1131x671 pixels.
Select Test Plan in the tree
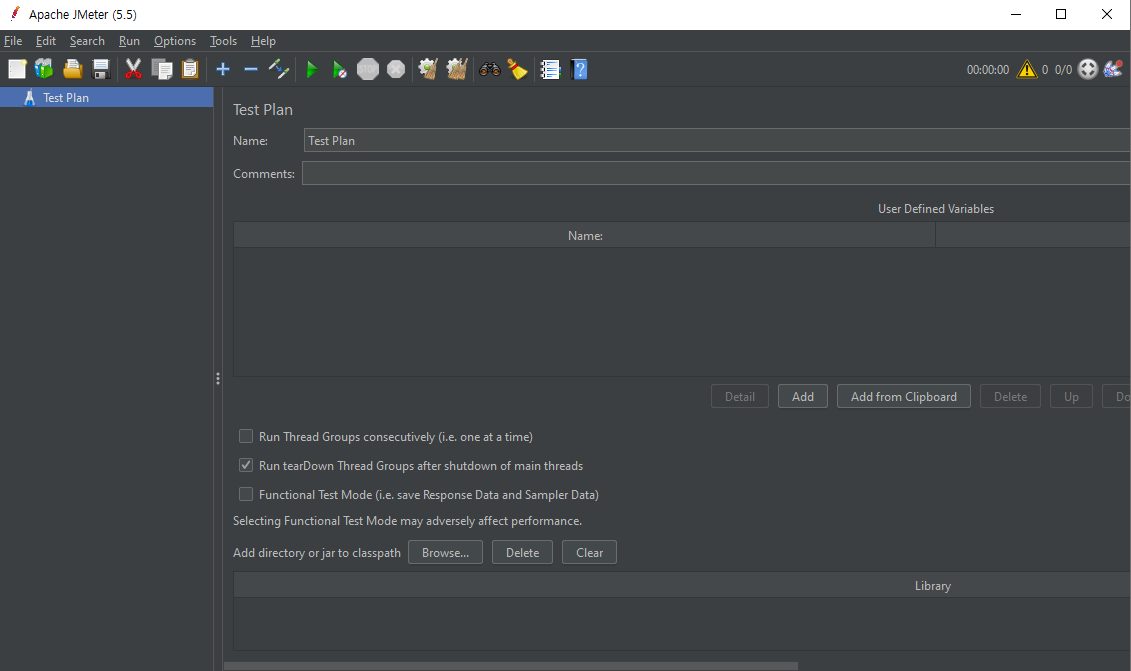pyautogui.click(x=107, y=97)
